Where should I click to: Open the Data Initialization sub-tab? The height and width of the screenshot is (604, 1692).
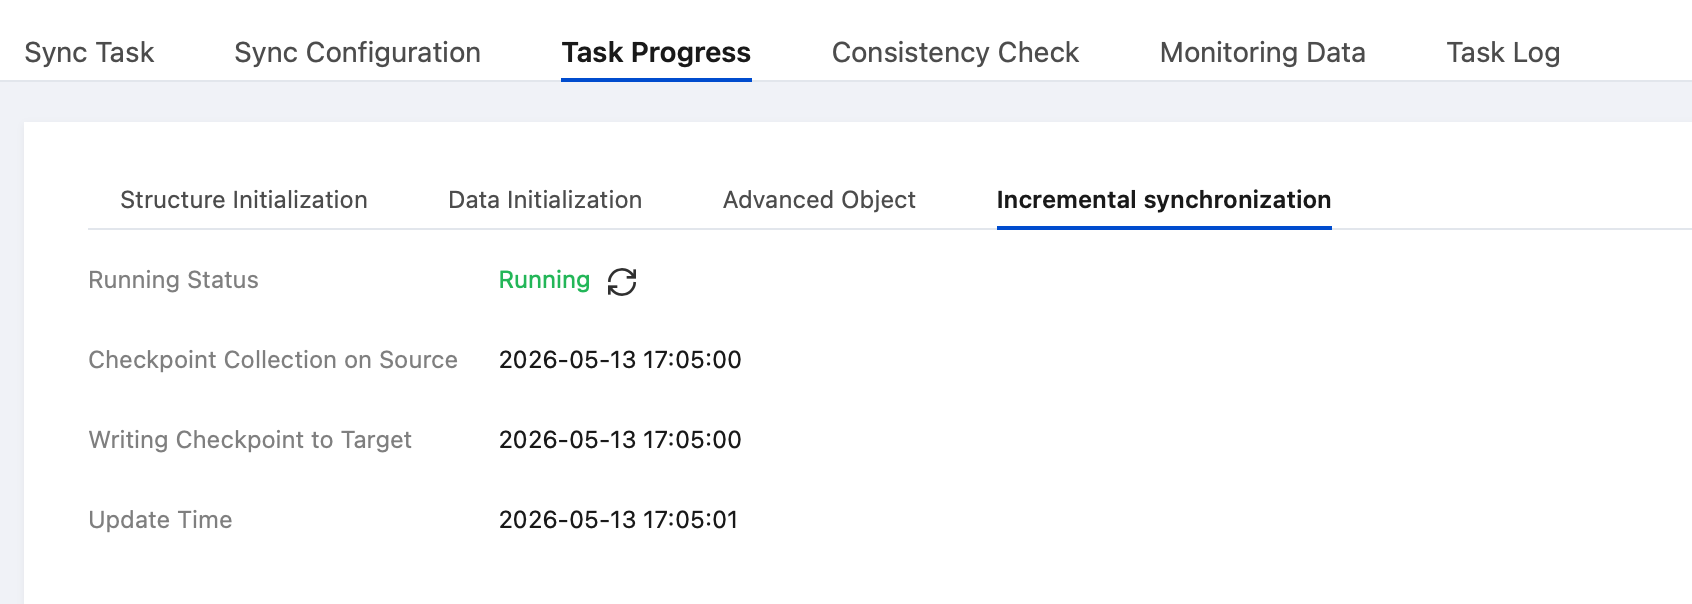click(545, 200)
